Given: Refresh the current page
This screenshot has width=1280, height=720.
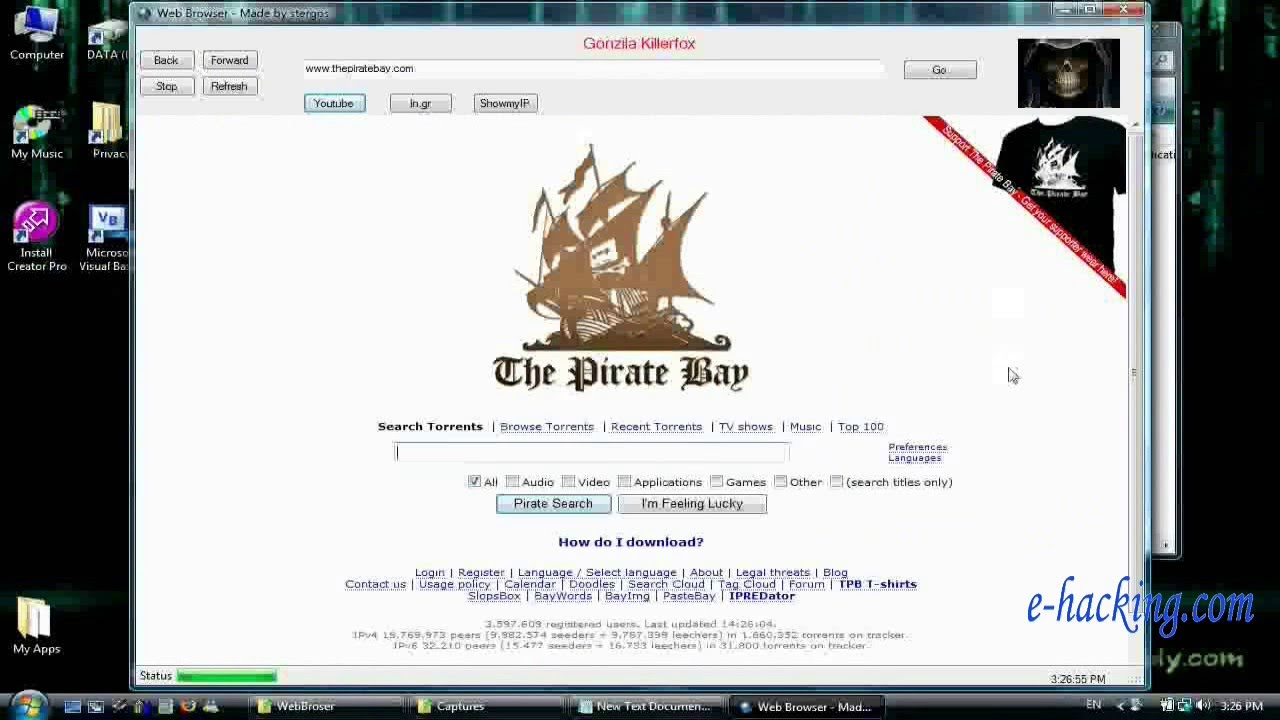Looking at the screenshot, I should (x=229, y=87).
